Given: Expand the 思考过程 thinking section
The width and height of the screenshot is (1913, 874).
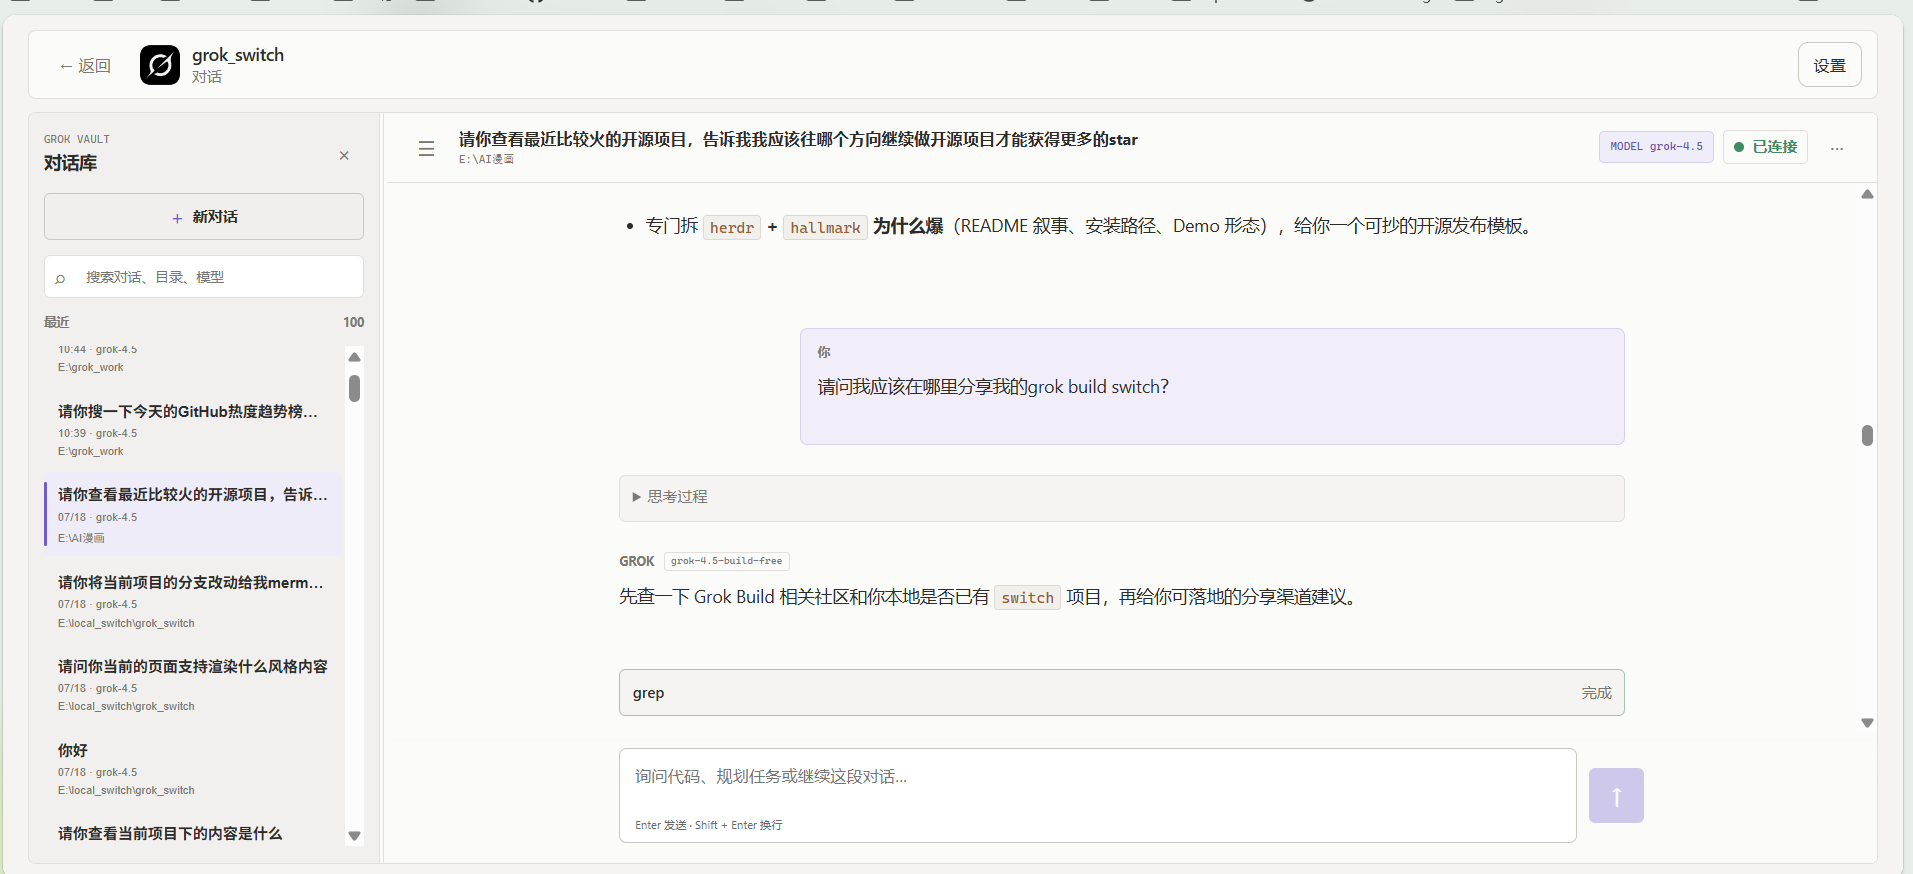Looking at the screenshot, I should click(x=1121, y=497).
